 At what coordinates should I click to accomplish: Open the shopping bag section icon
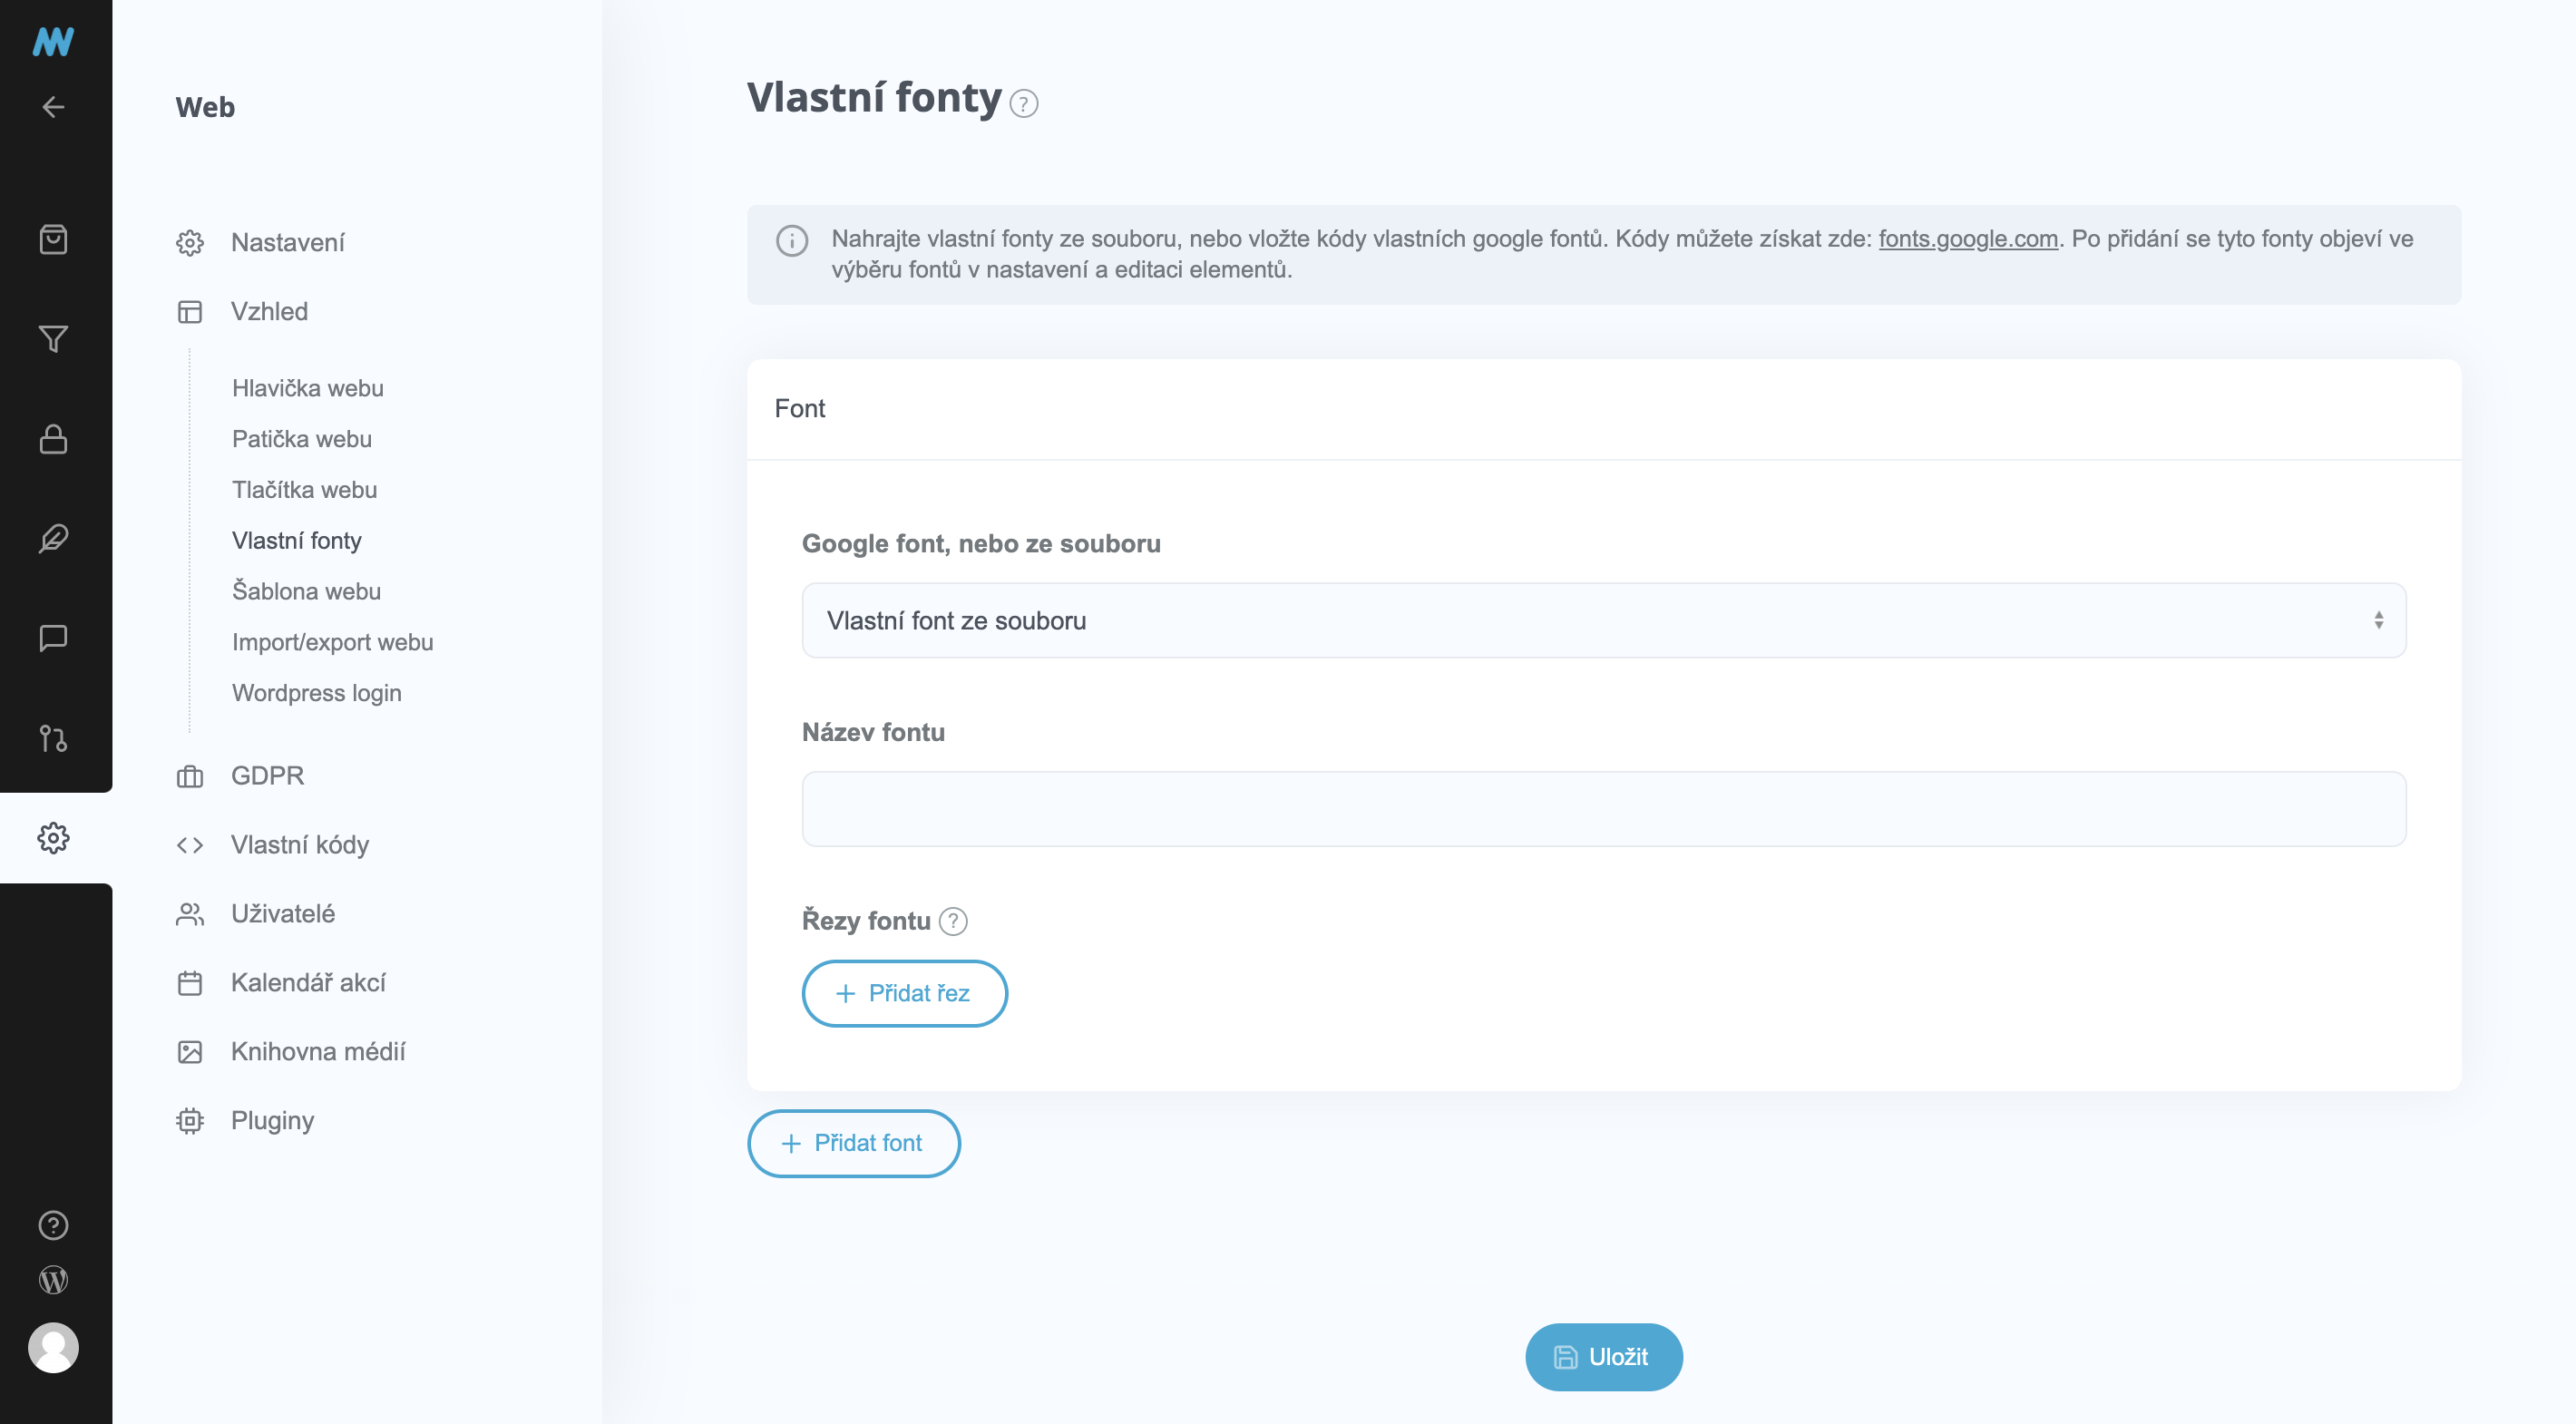click(x=54, y=240)
